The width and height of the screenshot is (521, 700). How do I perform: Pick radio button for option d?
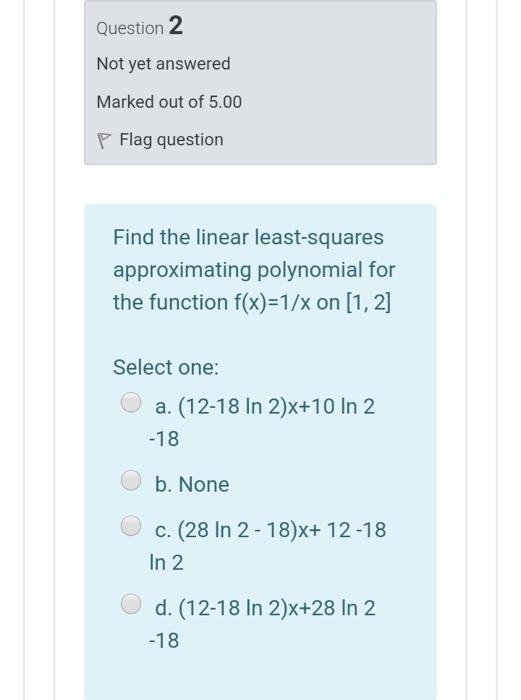pyautogui.click(x=131, y=604)
